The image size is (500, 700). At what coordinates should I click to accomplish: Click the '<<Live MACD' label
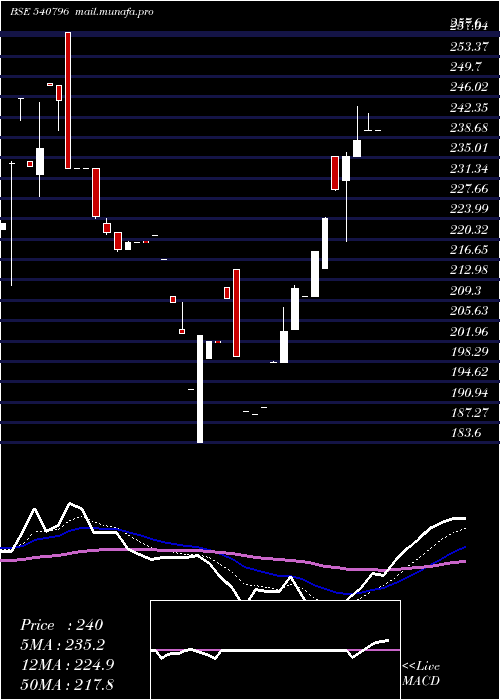point(421,674)
